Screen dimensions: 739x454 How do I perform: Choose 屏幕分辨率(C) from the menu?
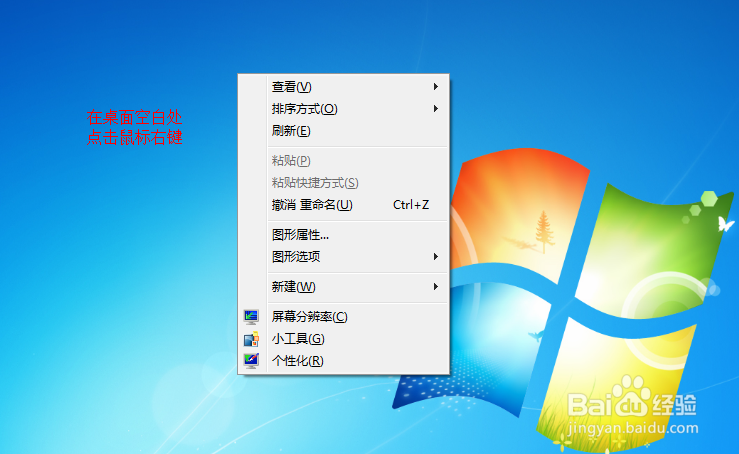point(343,317)
